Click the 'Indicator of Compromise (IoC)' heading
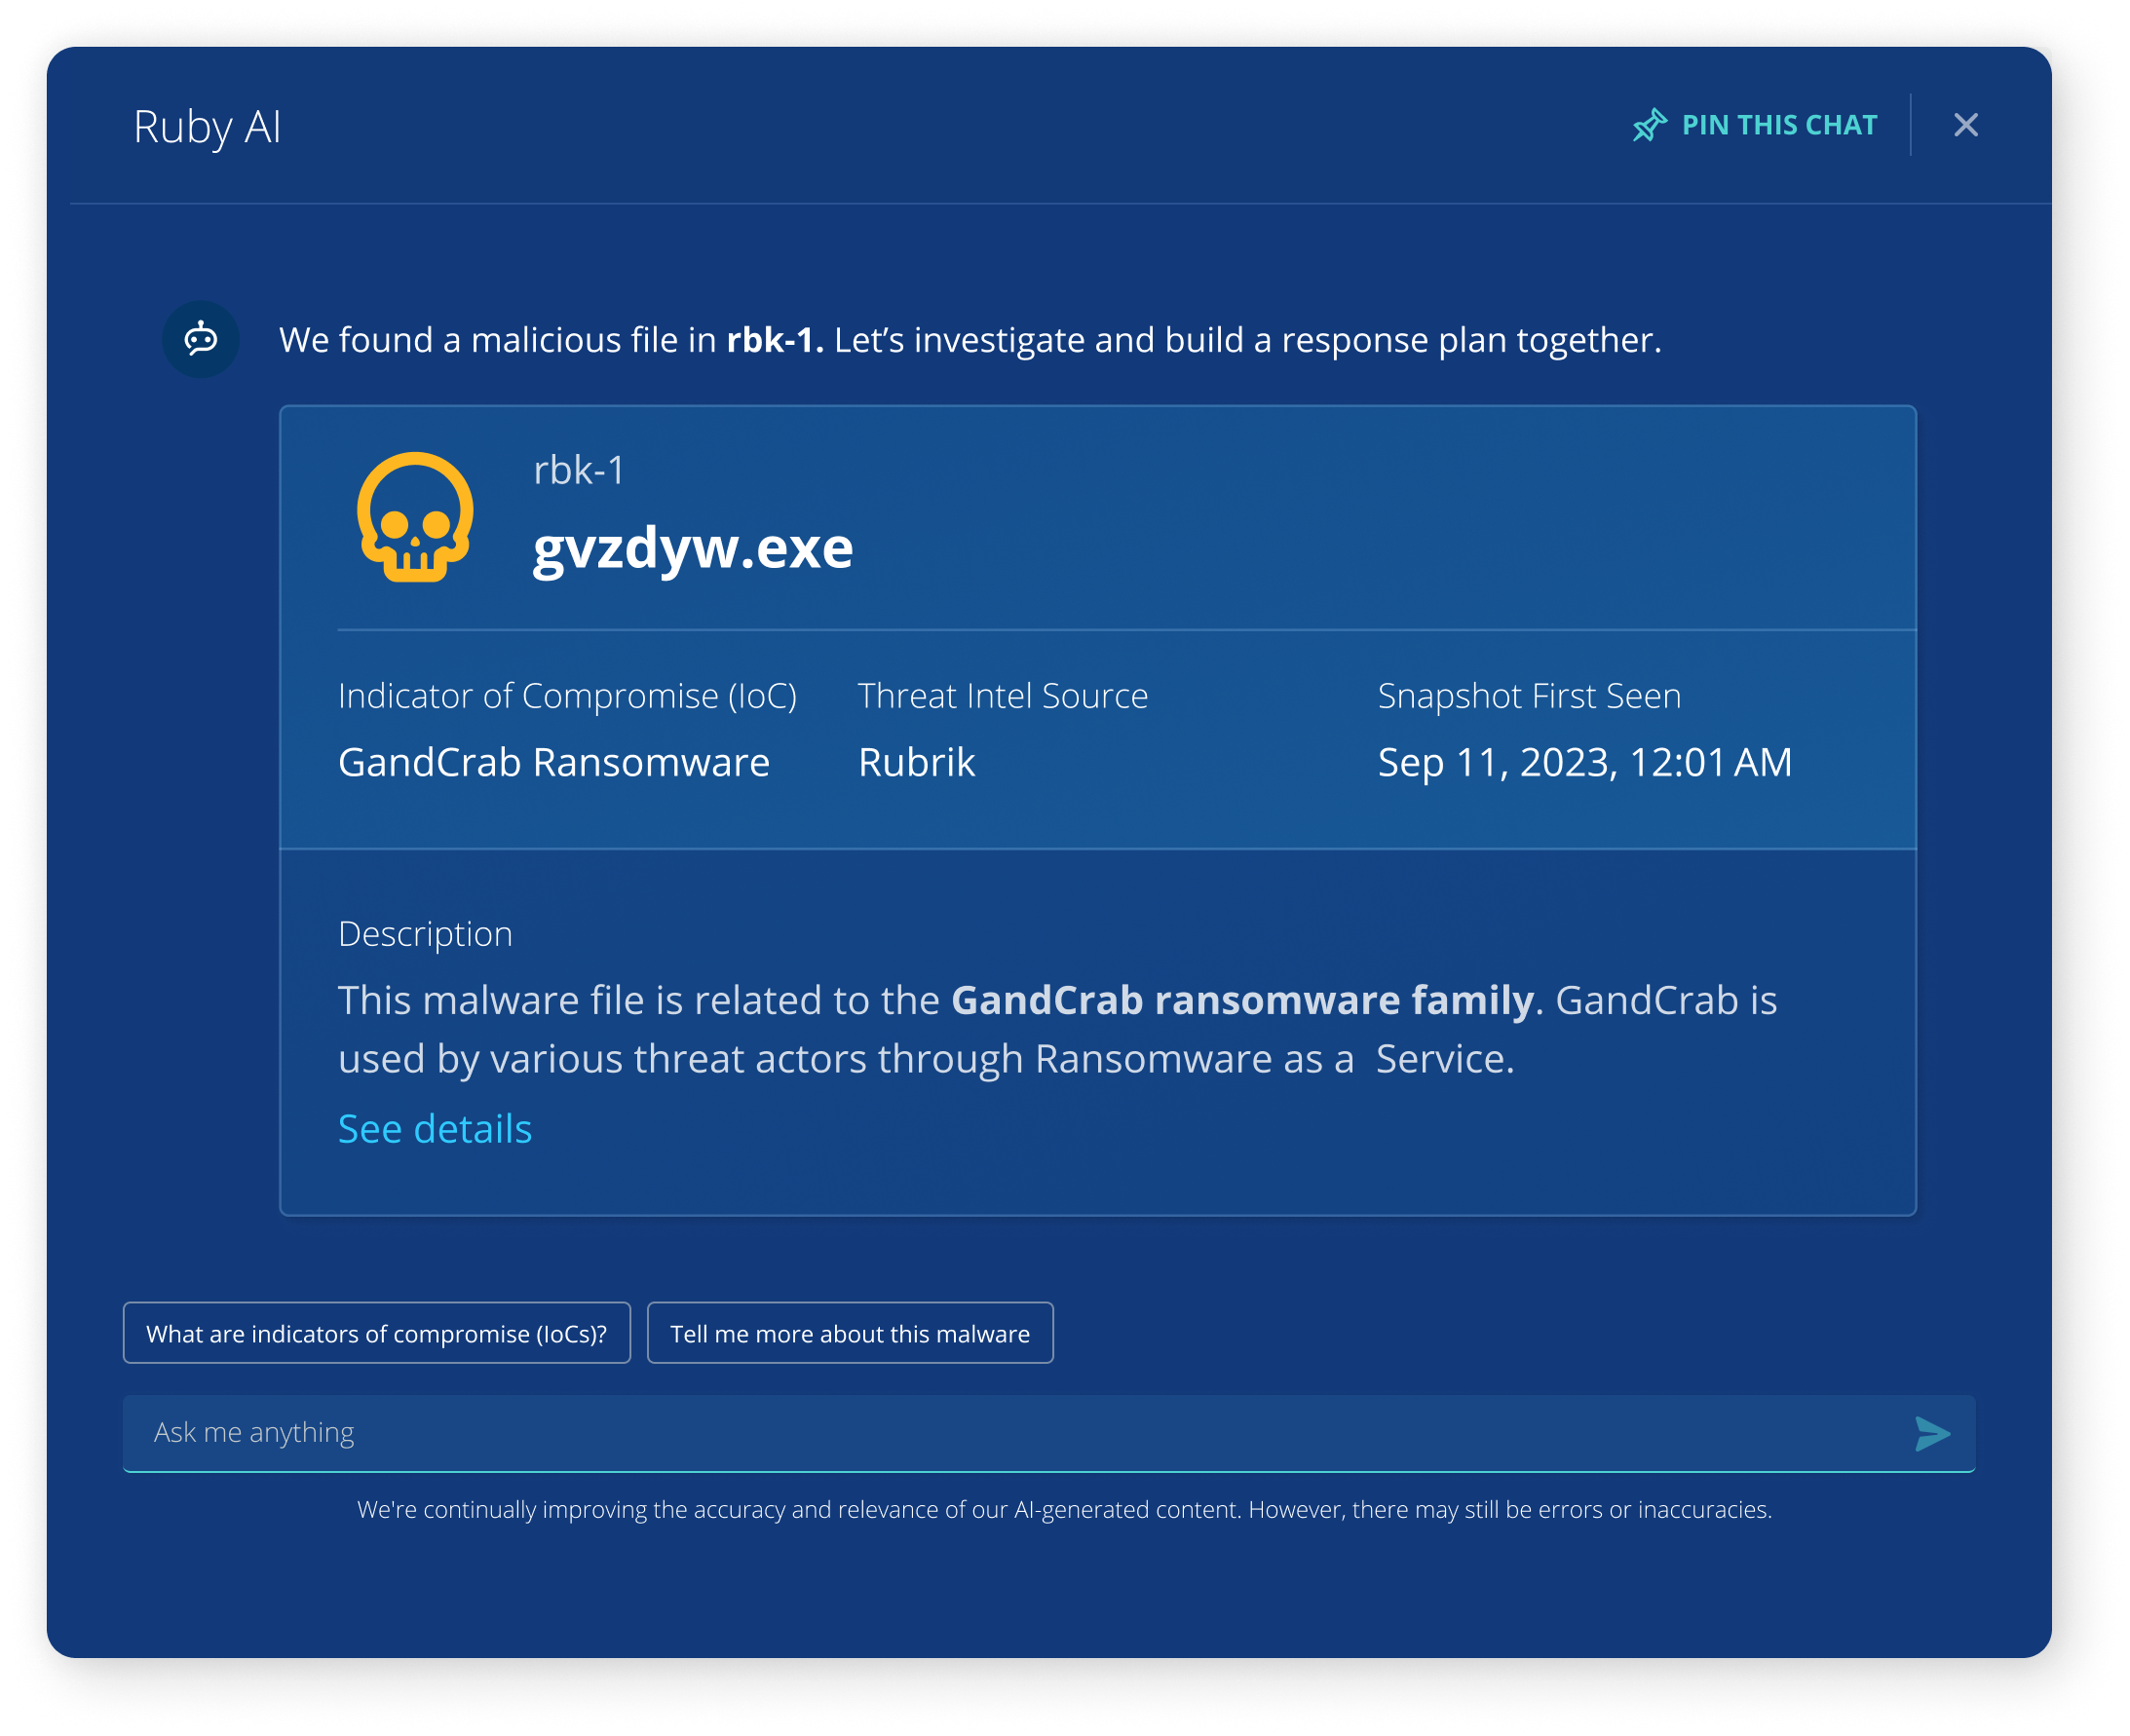Screen dimensions: 2130x1736 567,696
